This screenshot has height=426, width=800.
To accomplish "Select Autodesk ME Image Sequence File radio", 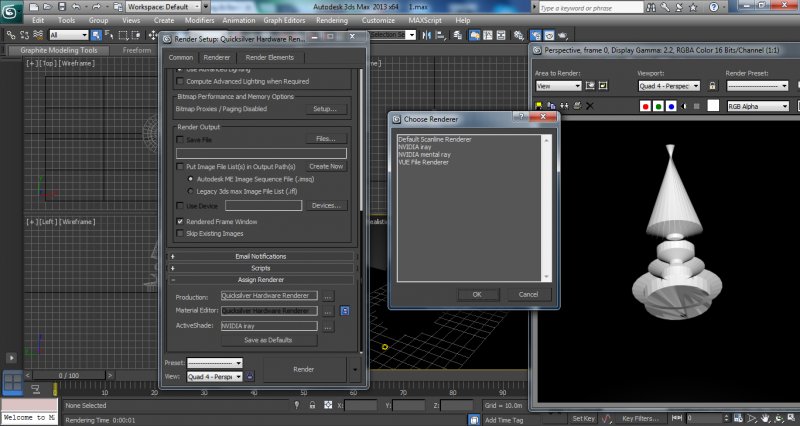I will [x=190, y=179].
